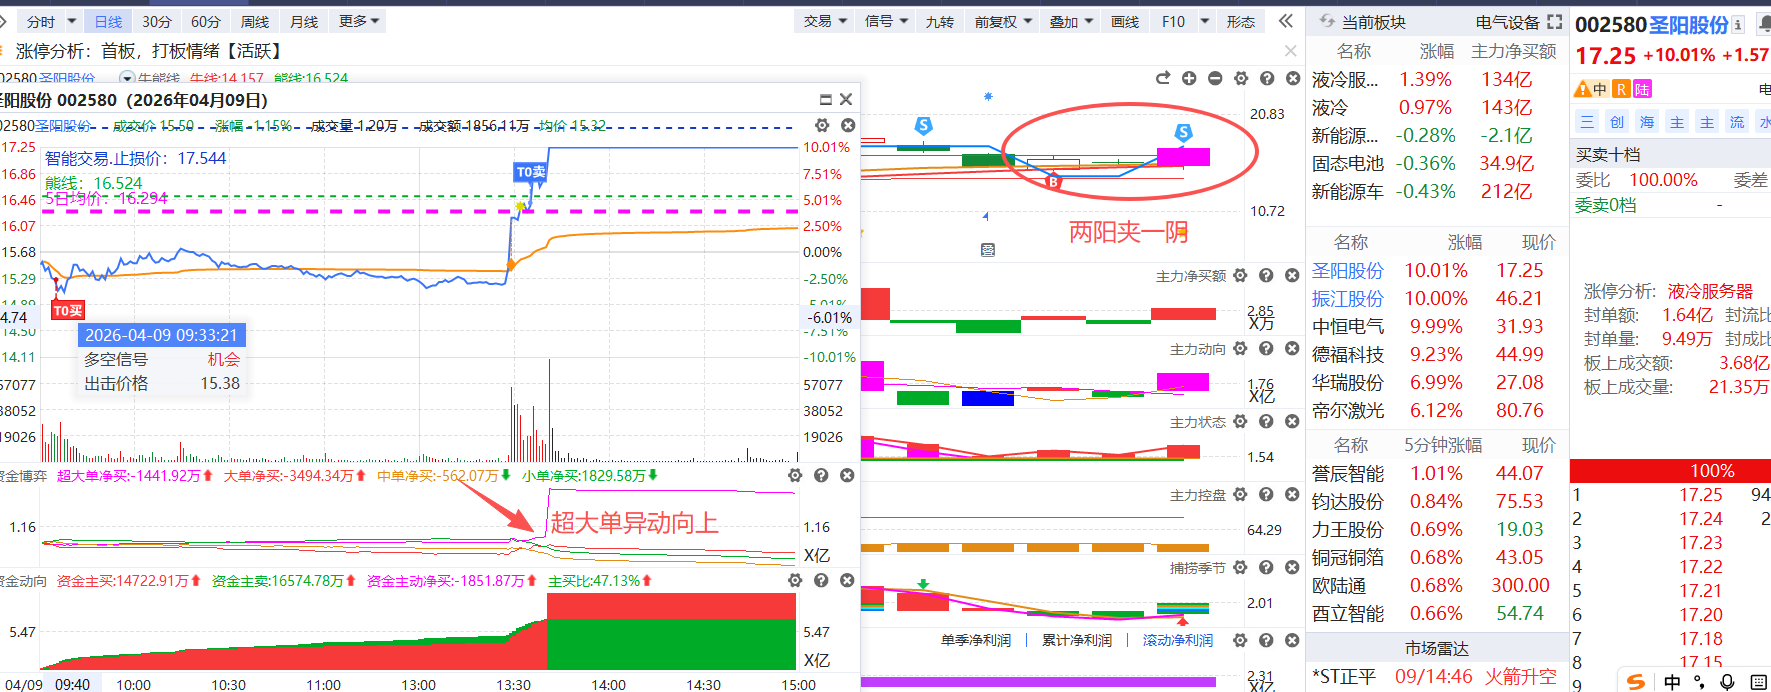Select 累计净利润 option
The image size is (1771, 692).
1076,640
